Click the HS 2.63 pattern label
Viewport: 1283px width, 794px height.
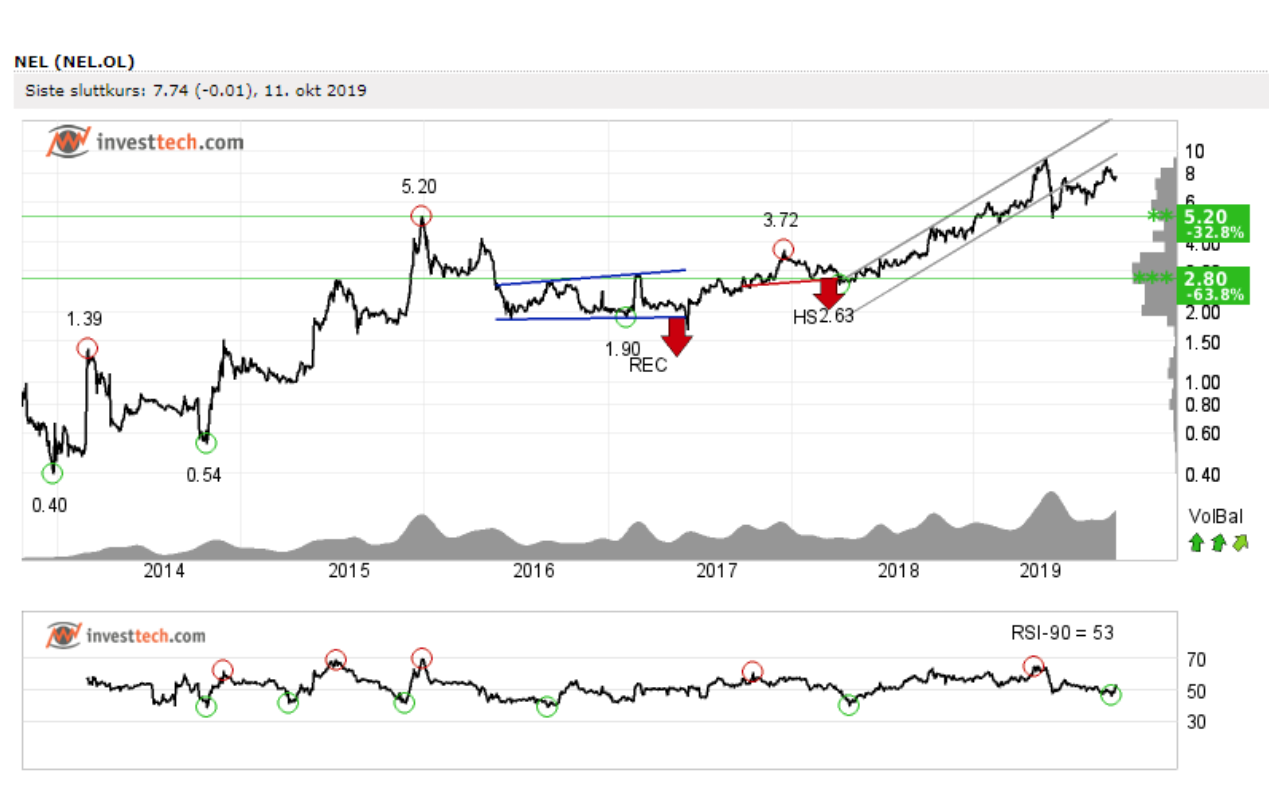[825, 318]
